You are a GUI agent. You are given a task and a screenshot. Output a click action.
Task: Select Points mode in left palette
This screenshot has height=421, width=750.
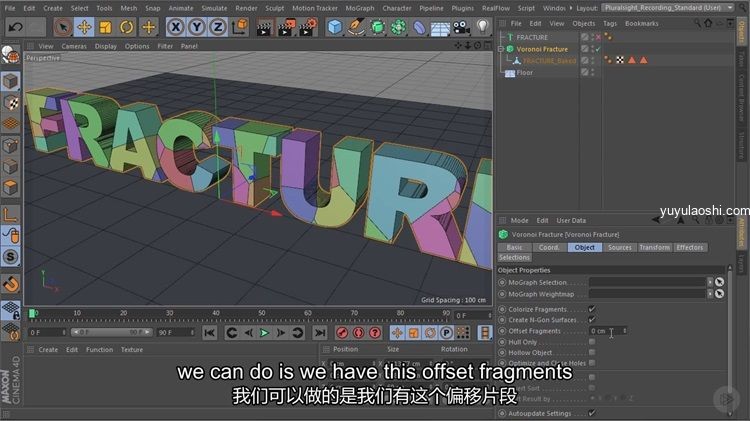click(x=11, y=145)
